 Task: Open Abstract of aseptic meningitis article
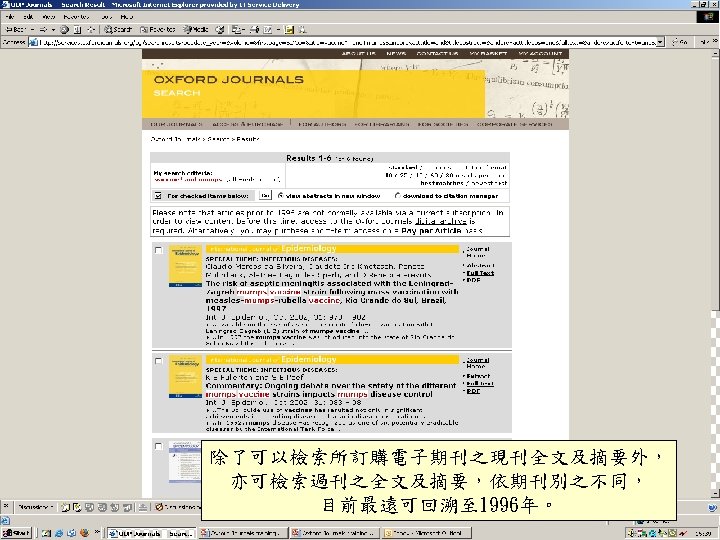click(480, 266)
